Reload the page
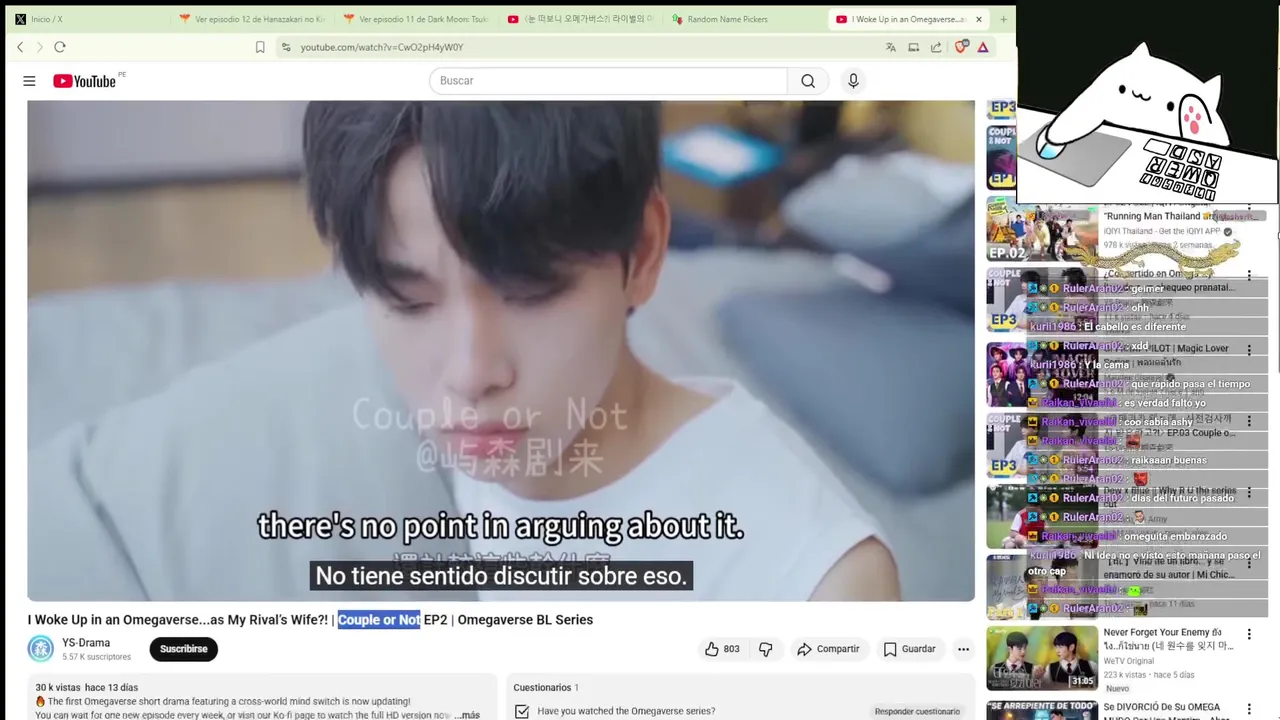This screenshot has width=1280, height=720. (60, 47)
